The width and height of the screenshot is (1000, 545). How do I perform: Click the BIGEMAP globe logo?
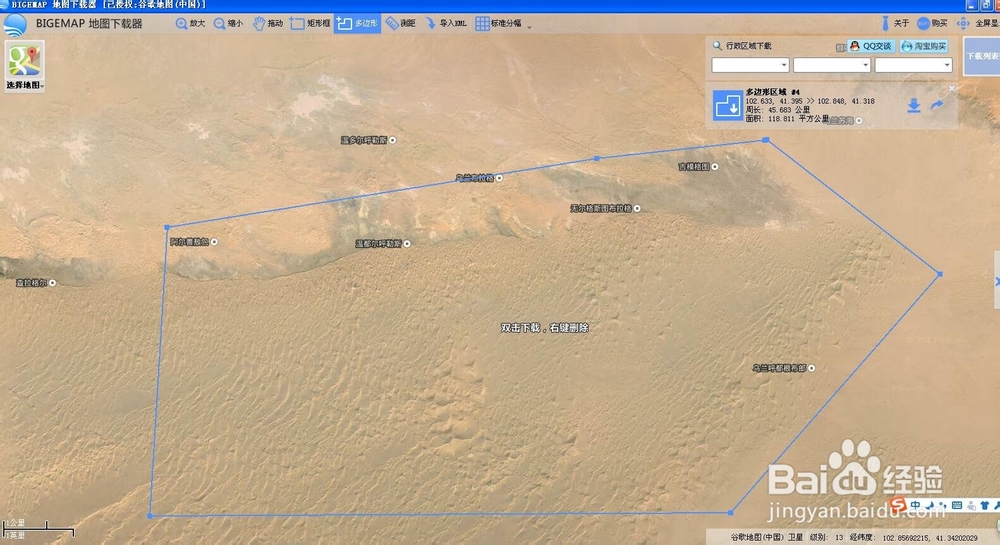15,25
